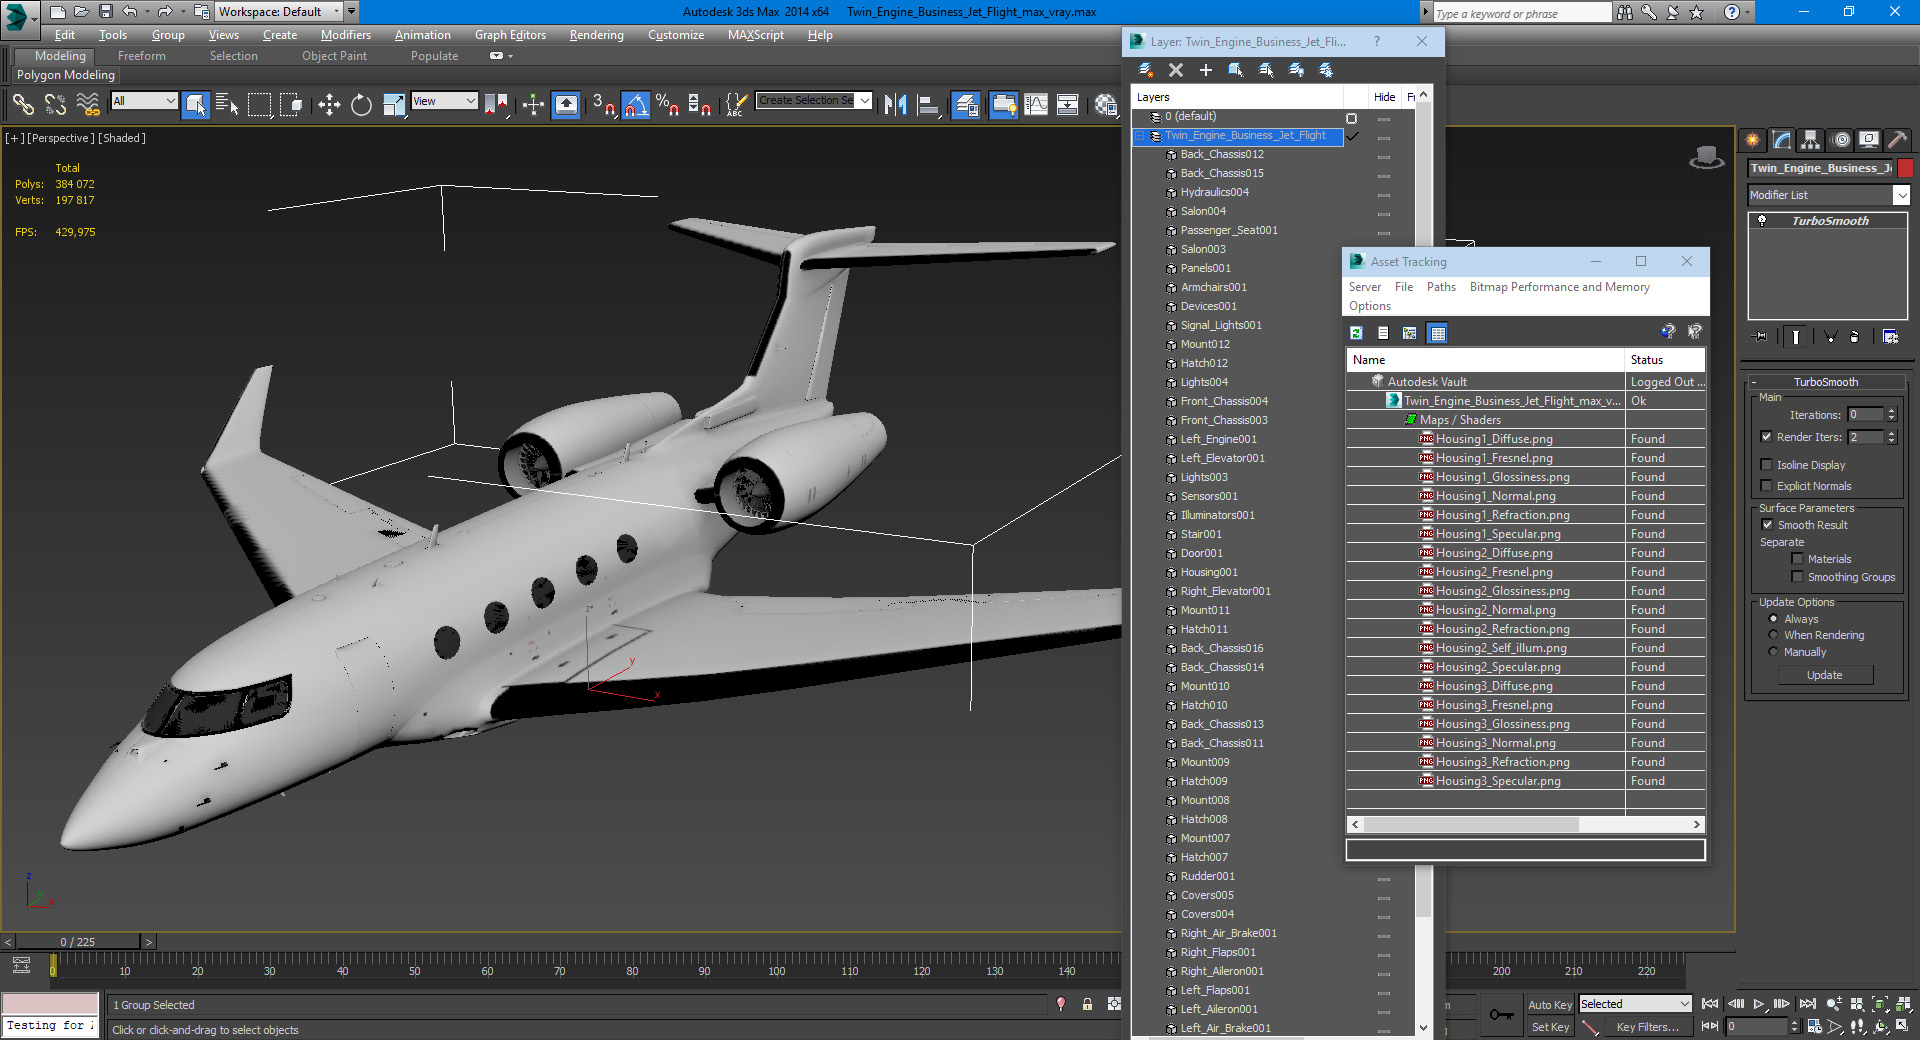Screen dimensions: 1920x1040
Task: Toggle Percent Snap in toolbar
Action: click(x=668, y=104)
